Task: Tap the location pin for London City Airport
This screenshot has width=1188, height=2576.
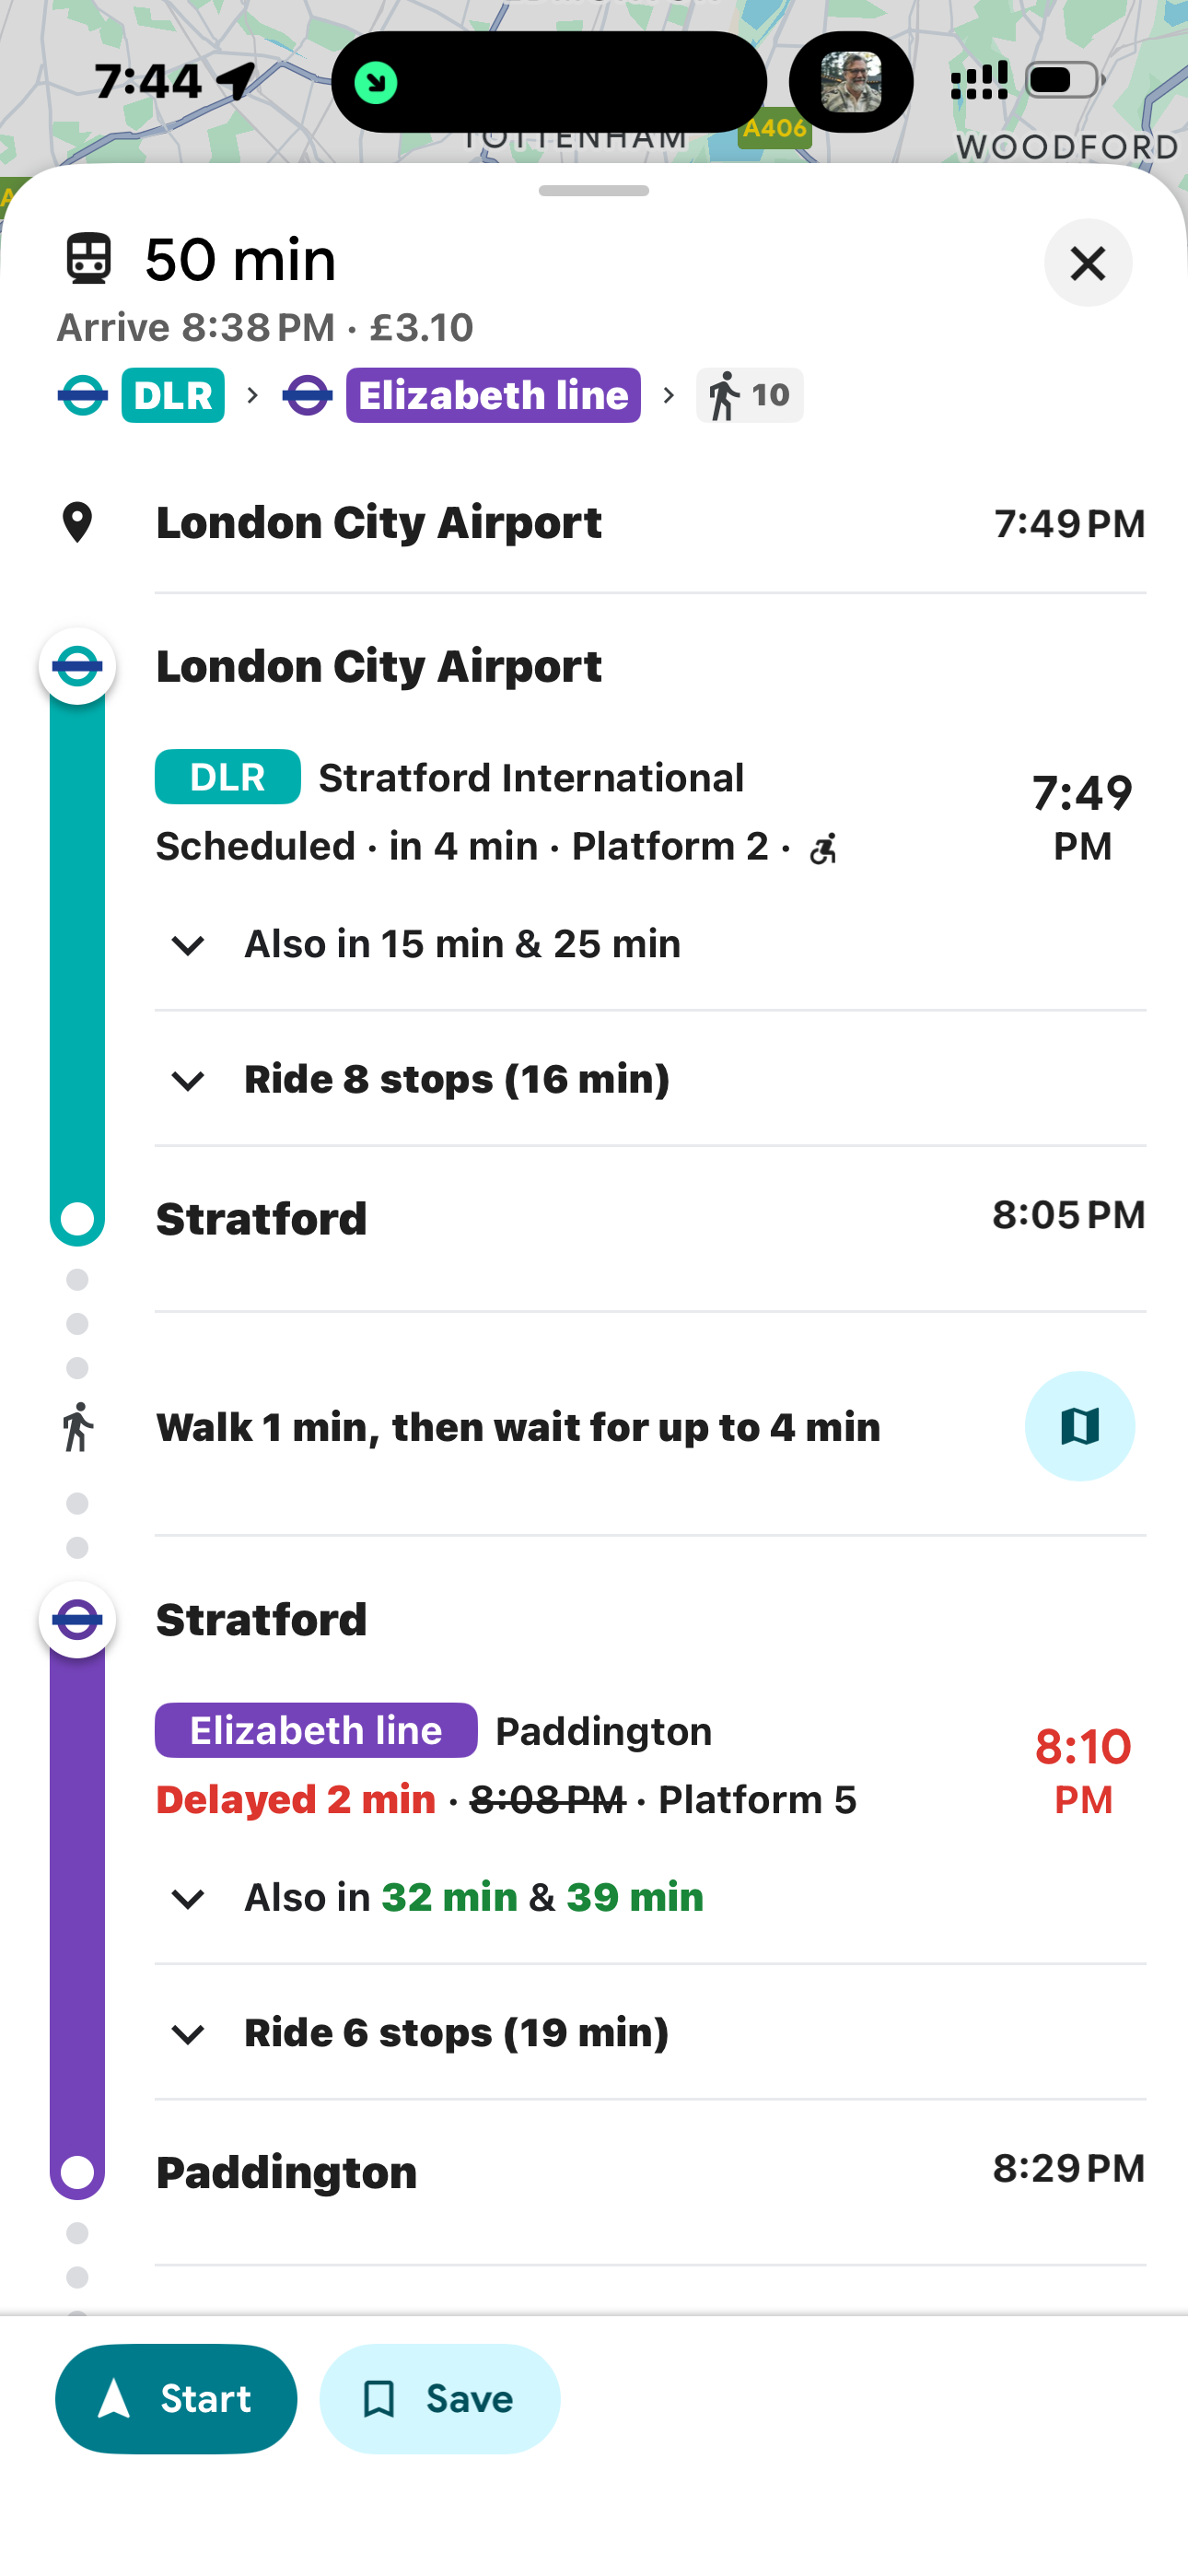Action: [77, 523]
